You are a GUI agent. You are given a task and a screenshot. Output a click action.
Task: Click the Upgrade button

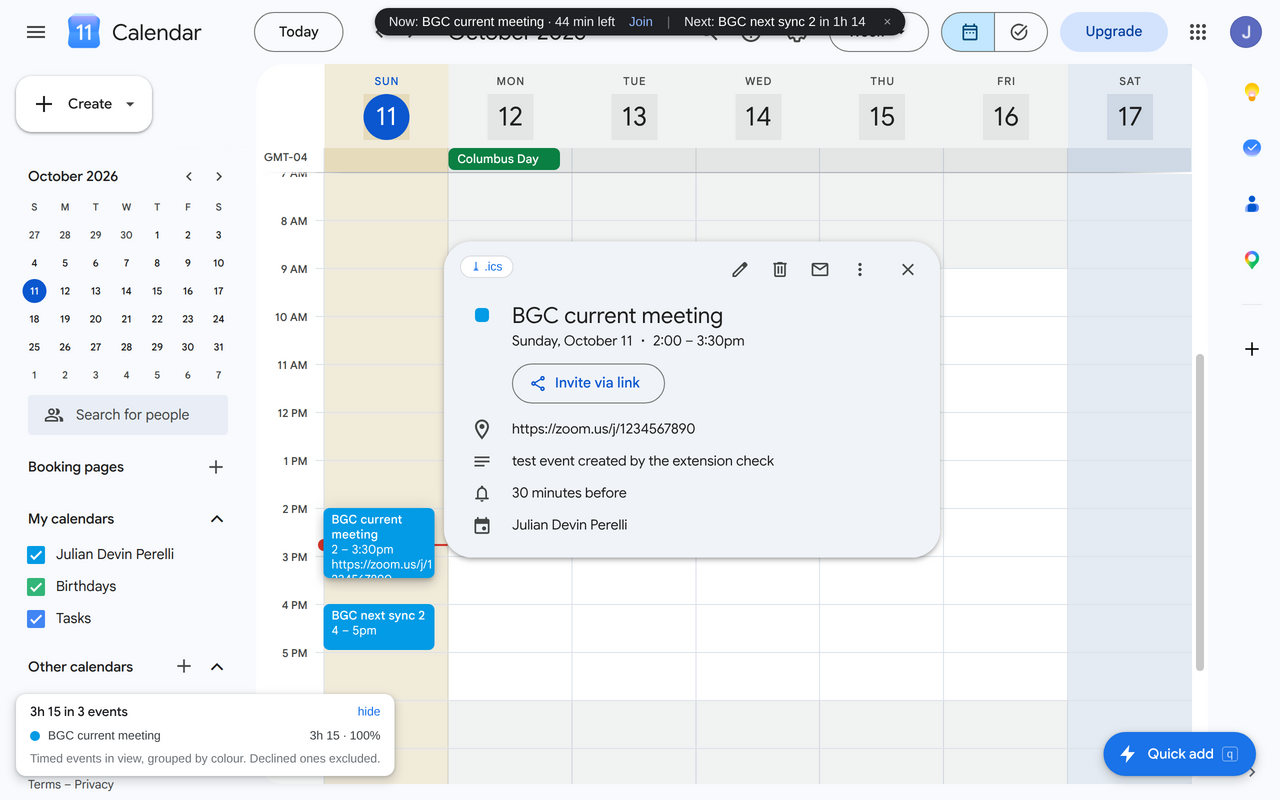[x=1114, y=32]
